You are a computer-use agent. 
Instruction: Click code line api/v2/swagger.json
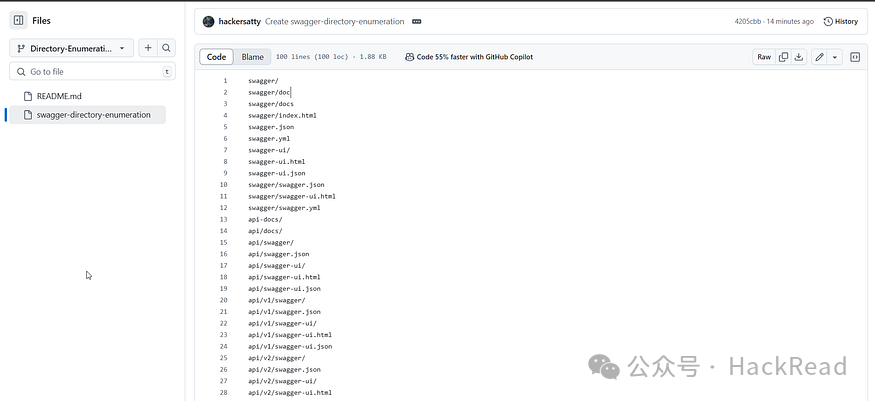click(x=284, y=369)
